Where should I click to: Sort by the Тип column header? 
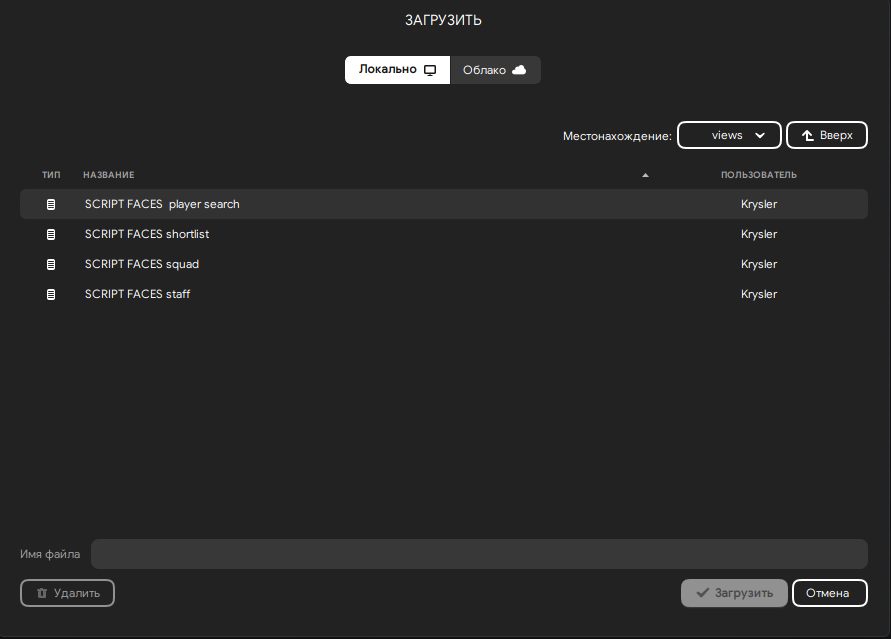[51, 175]
